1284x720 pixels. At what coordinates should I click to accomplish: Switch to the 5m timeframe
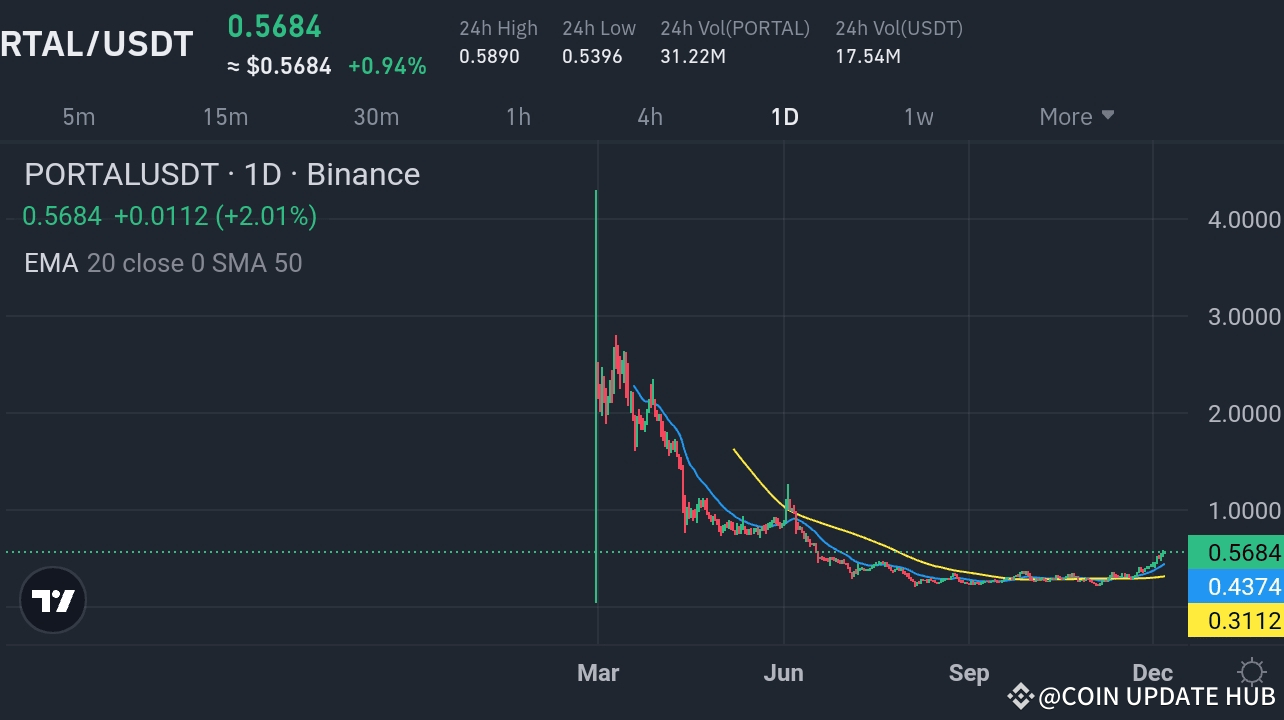tap(79, 117)
